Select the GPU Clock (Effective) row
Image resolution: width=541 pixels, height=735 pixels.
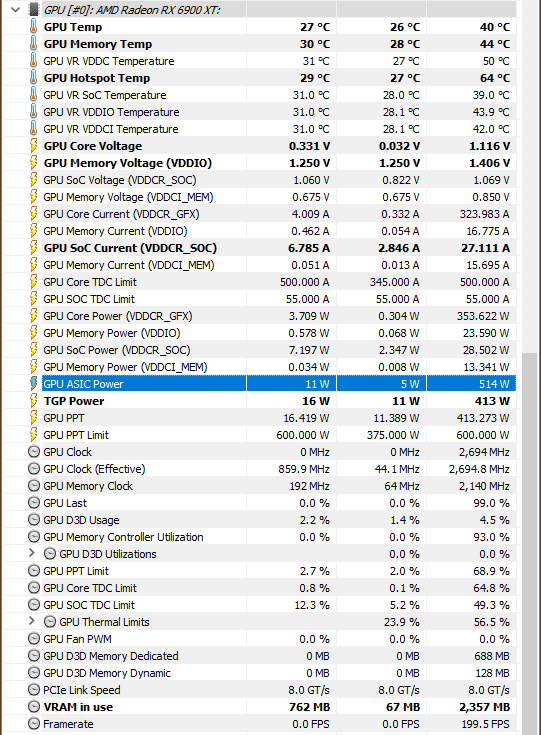(x=260, y=469)
